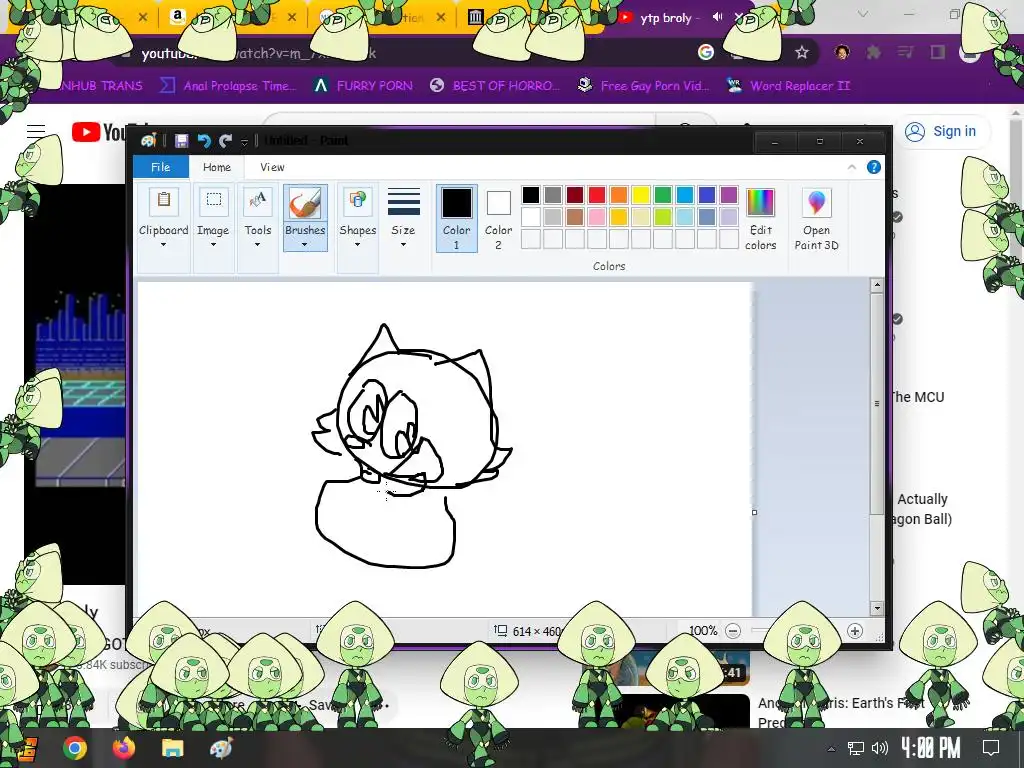Image resolution: width=1024 pixels, height=768 pixels.
Task: Switch to the Home ribbon tab
Action: pyautogui.click(x=217, y=167)
